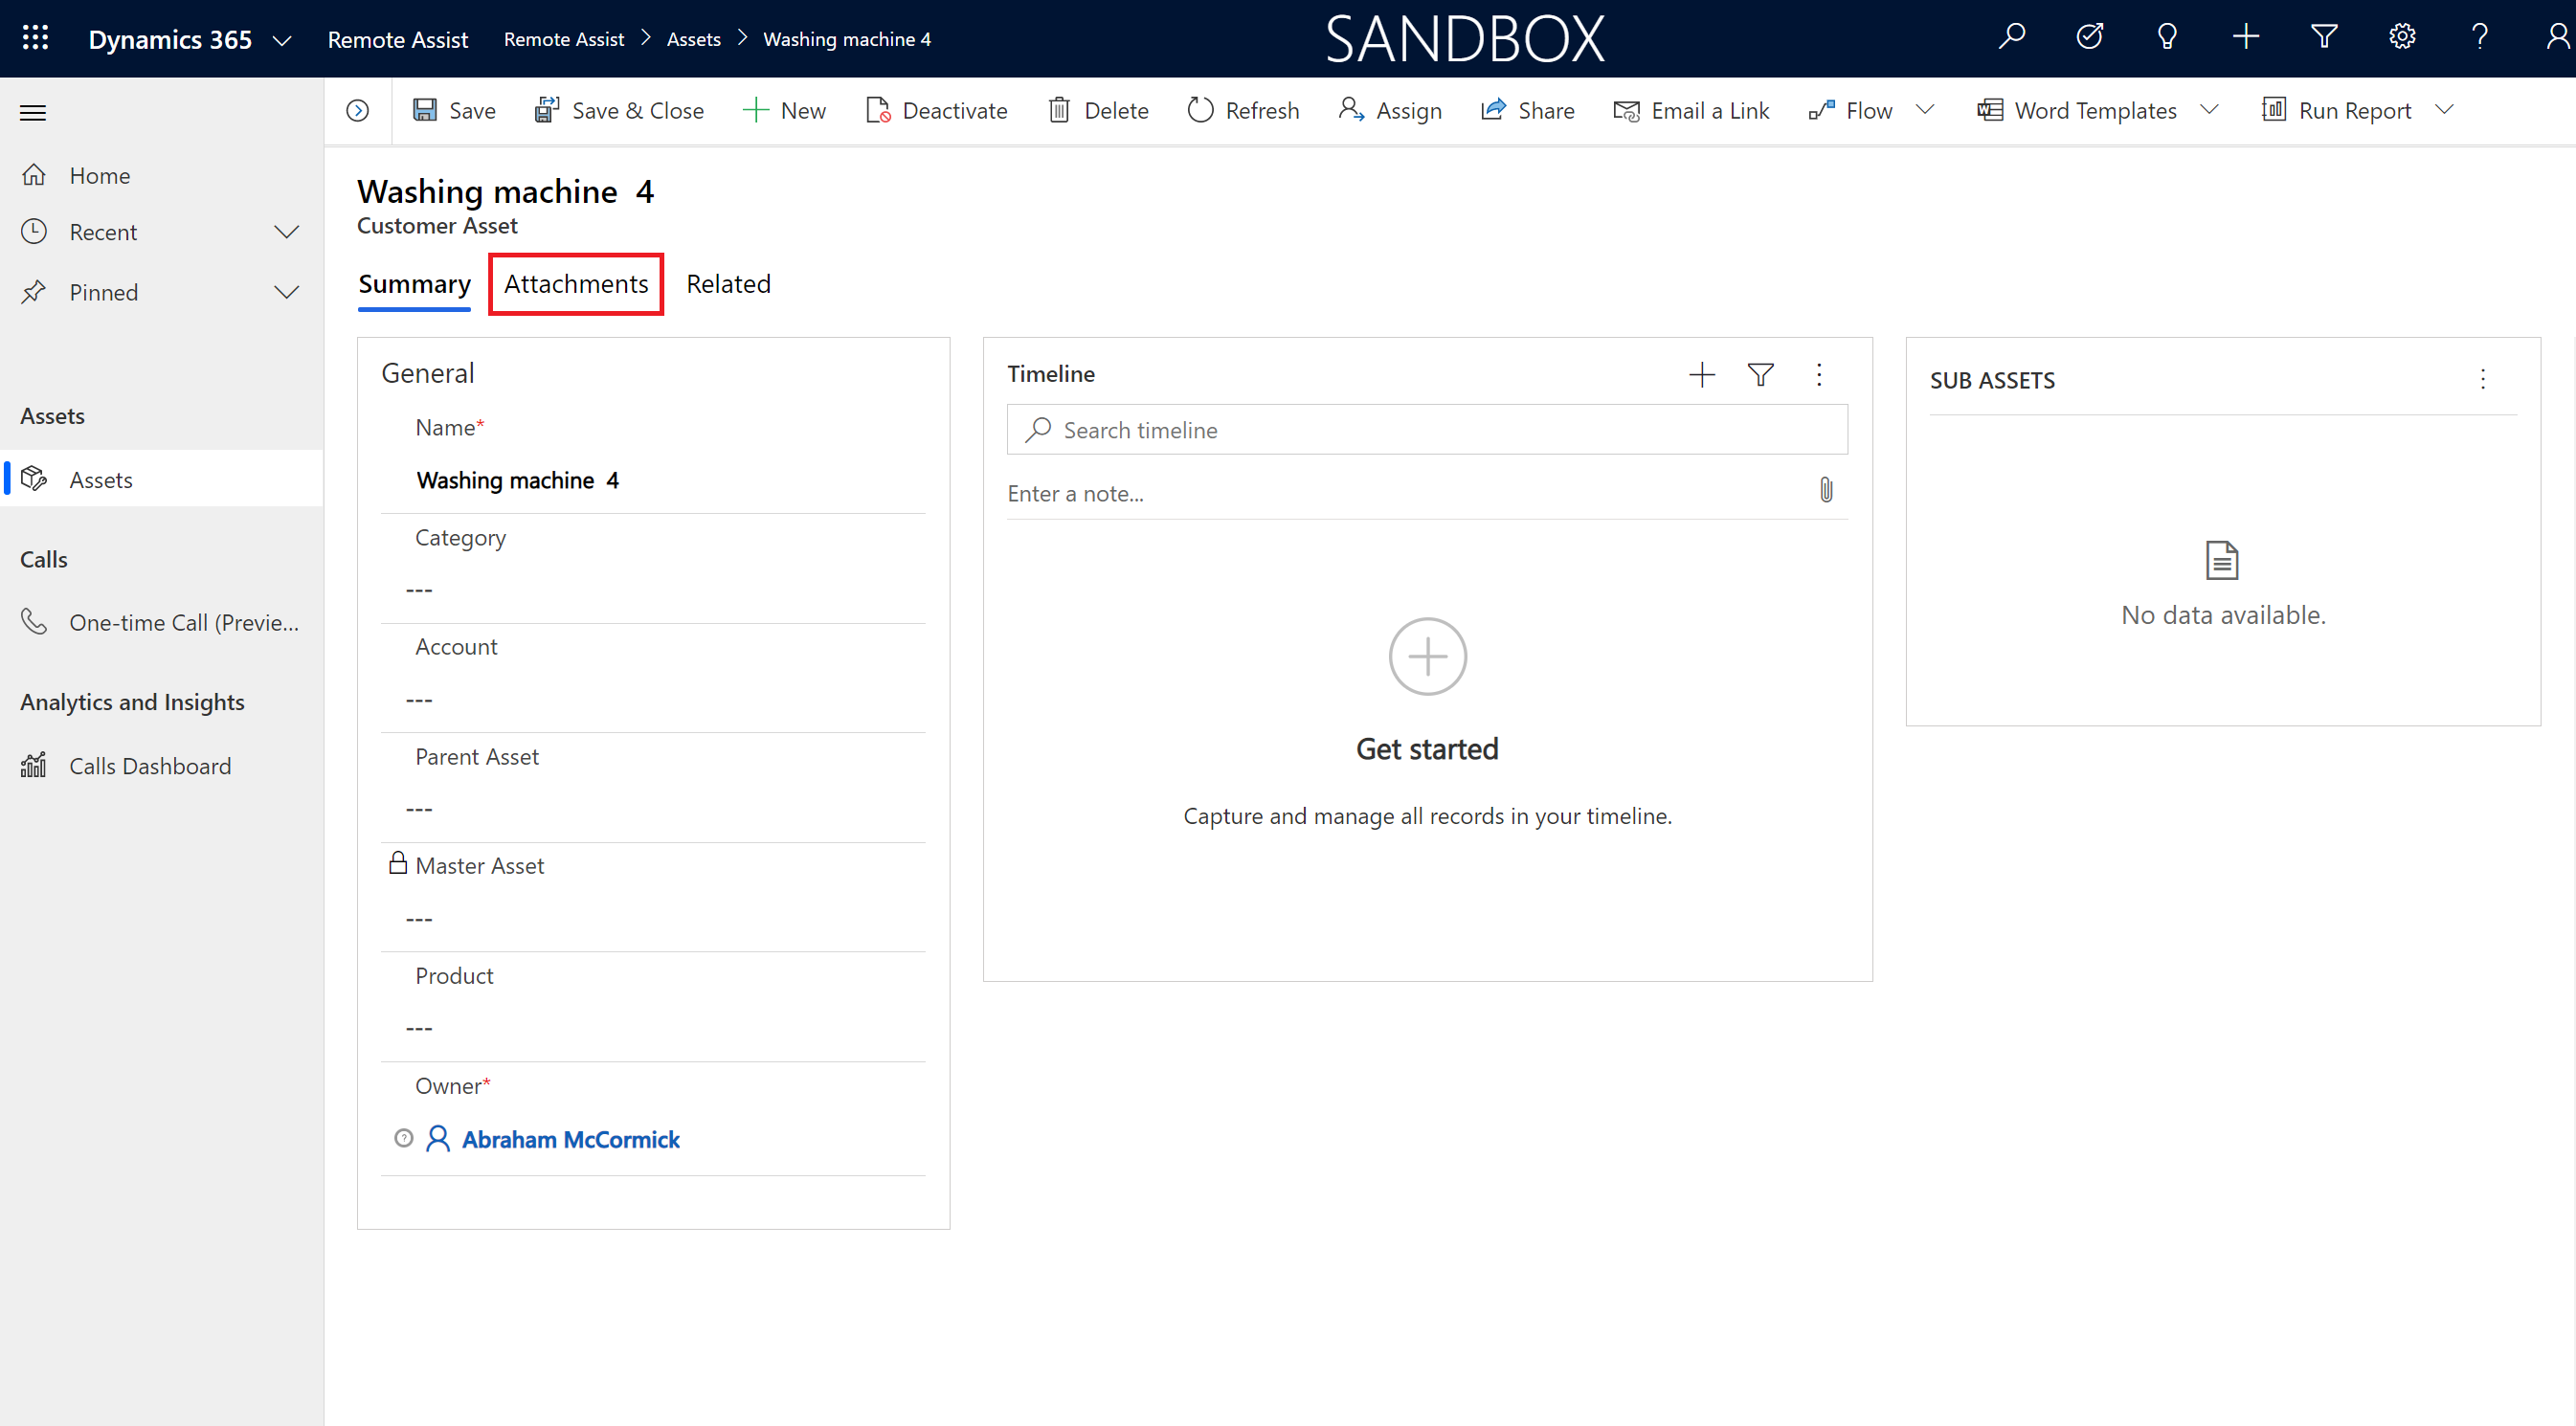Click the filter icon in the Timeline panel

1759,372
